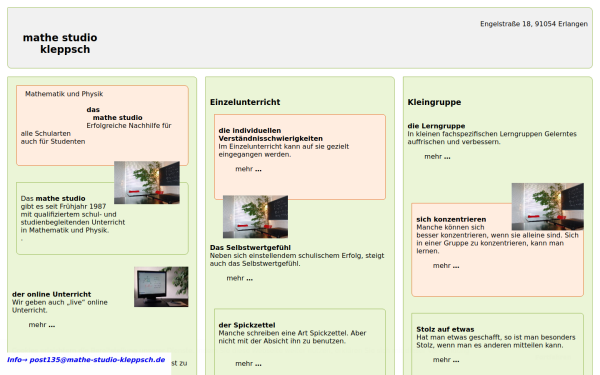The height and width of the screenshot is (375, 600).
Task: Click the 'die Lerngruppe' heading
Action: coord(436,126)
